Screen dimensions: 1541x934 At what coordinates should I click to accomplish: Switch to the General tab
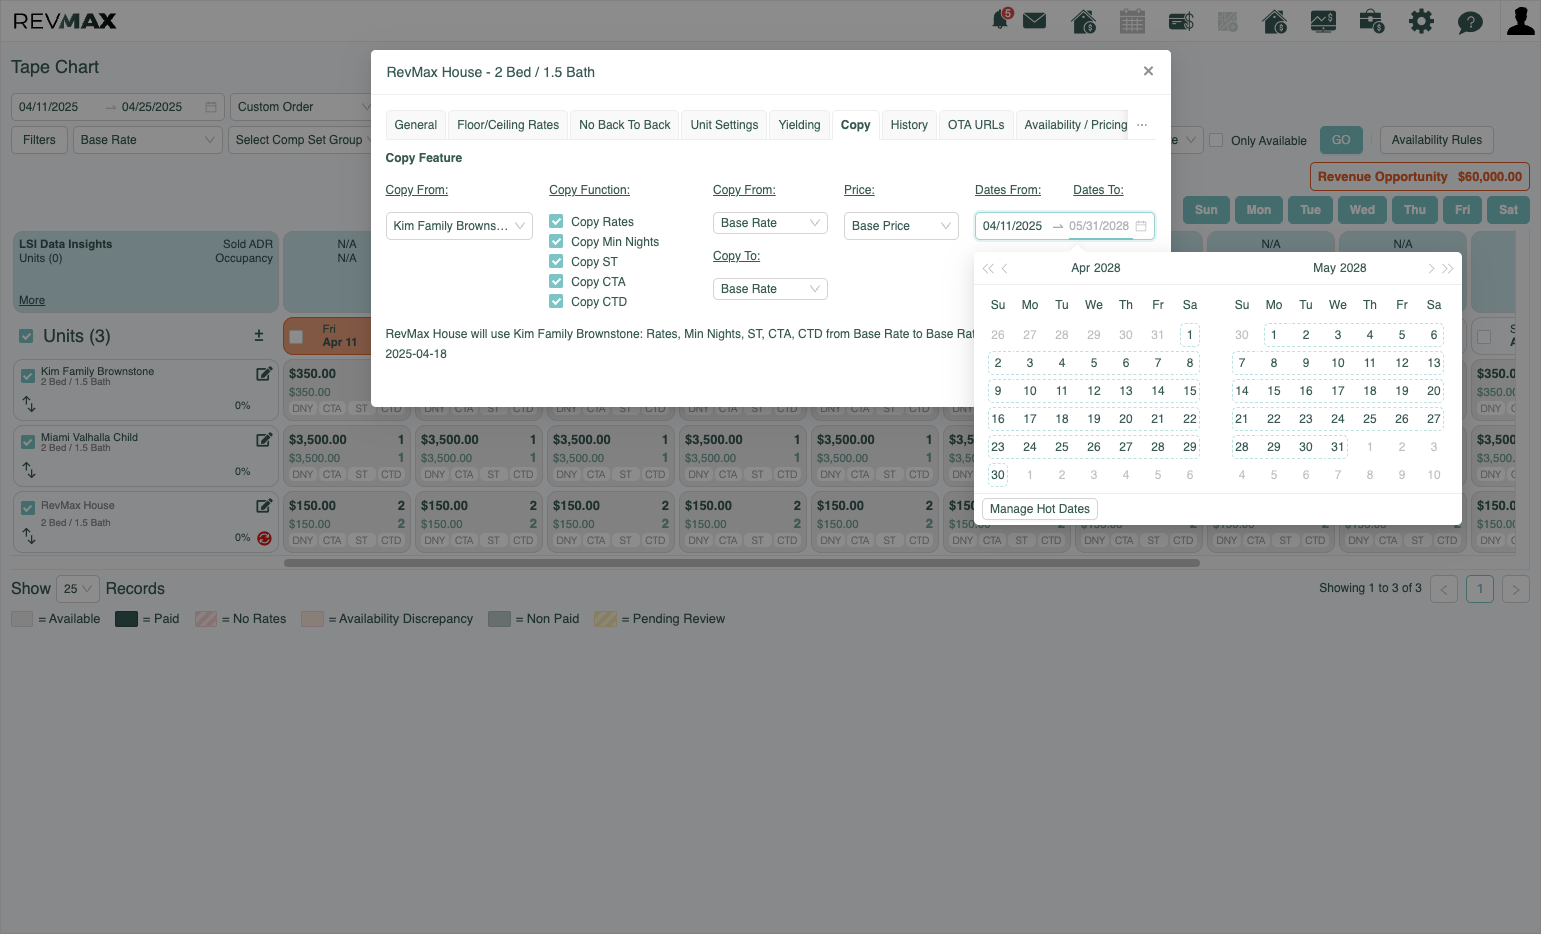416,125
